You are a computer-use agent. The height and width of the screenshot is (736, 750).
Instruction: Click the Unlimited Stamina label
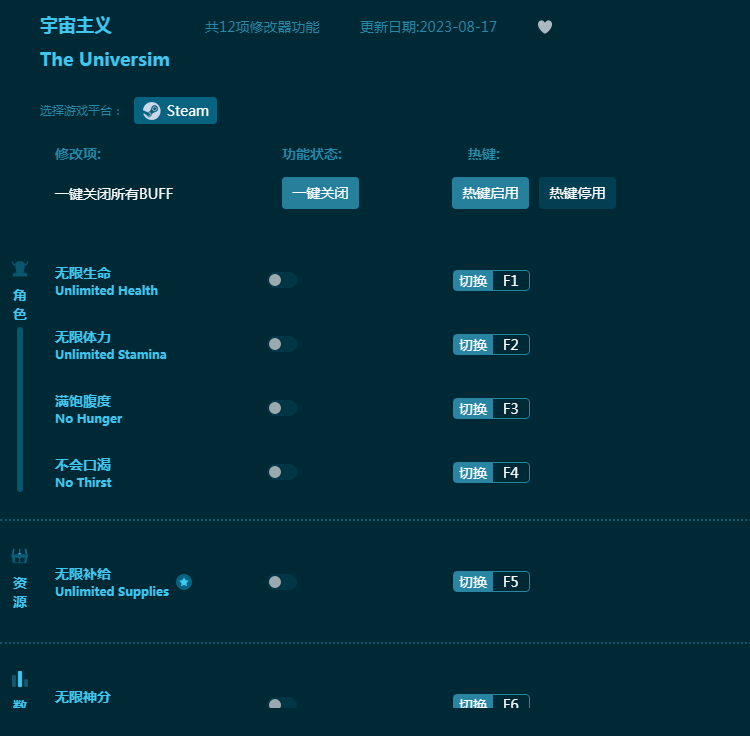coord(110,354)
